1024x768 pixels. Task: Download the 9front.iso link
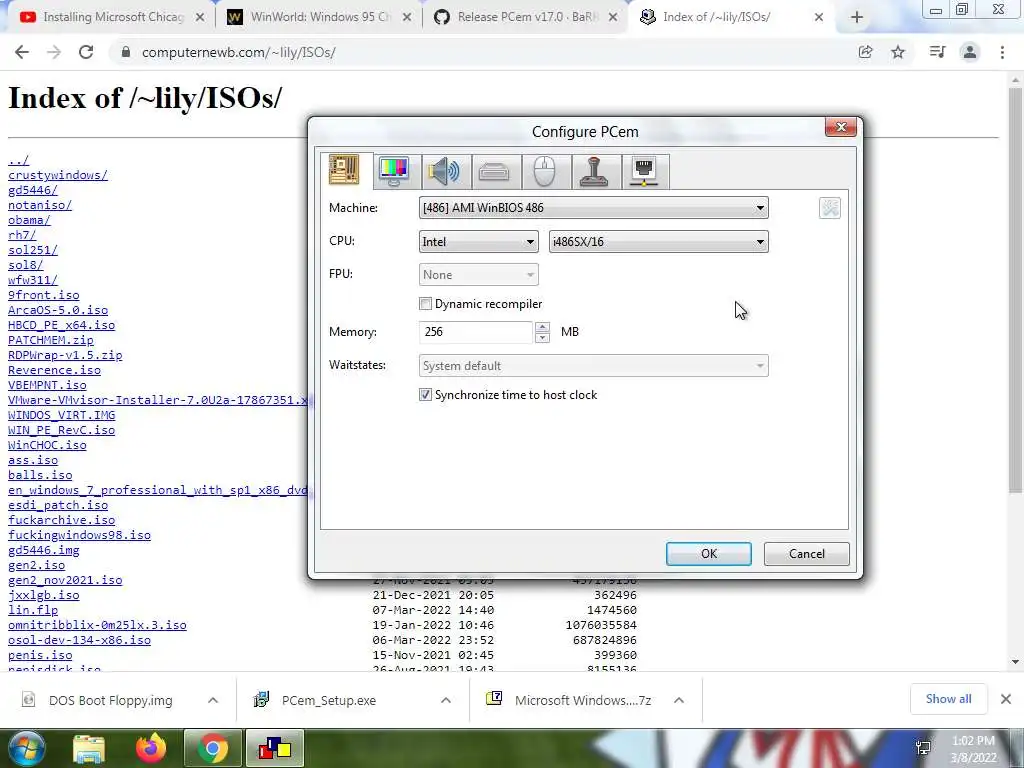point(44,295)
